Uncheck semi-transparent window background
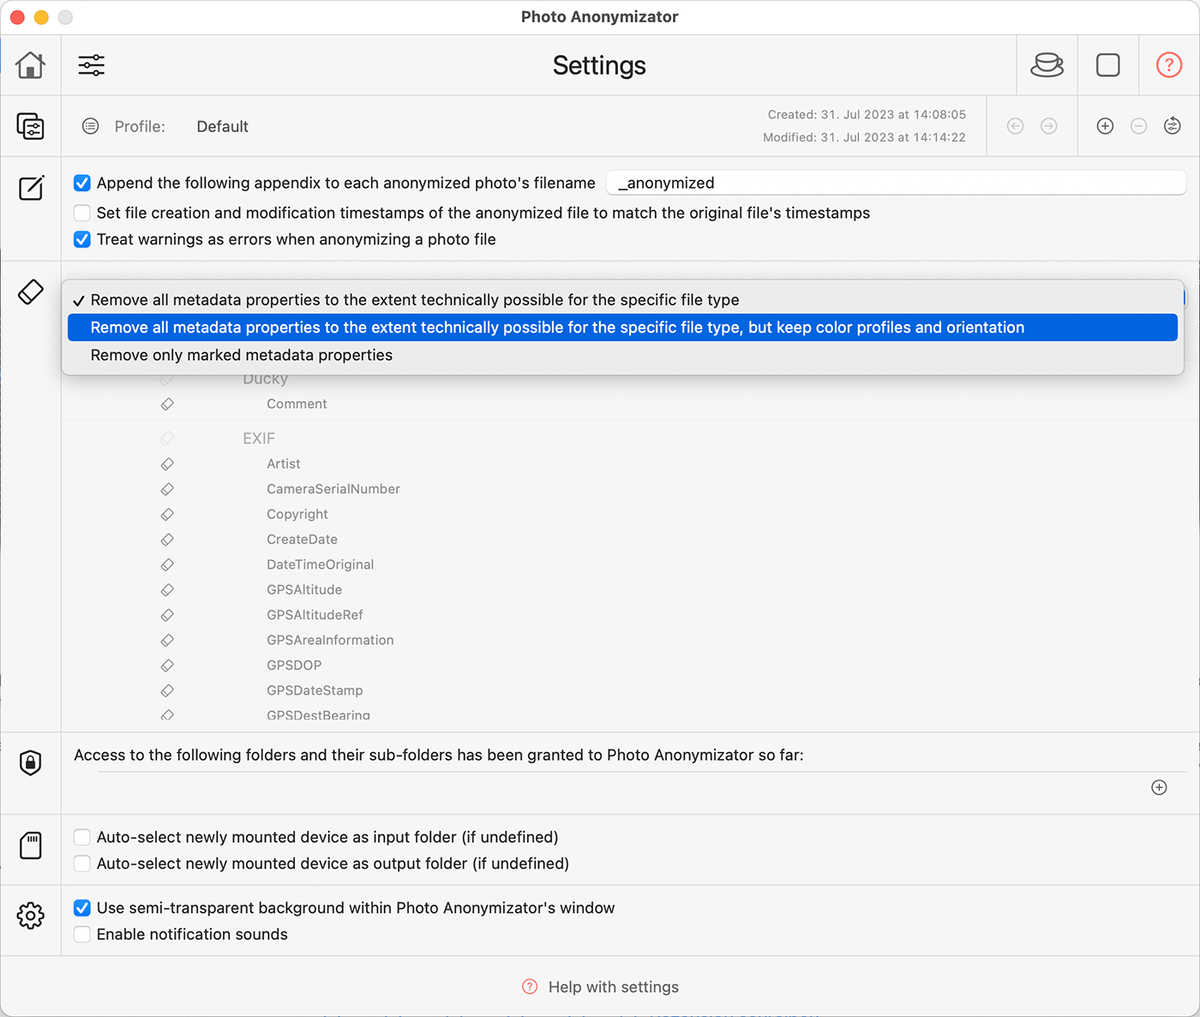Image resolution: width=1200 pixels, height=1017 pixels. [x=81, y=907]
